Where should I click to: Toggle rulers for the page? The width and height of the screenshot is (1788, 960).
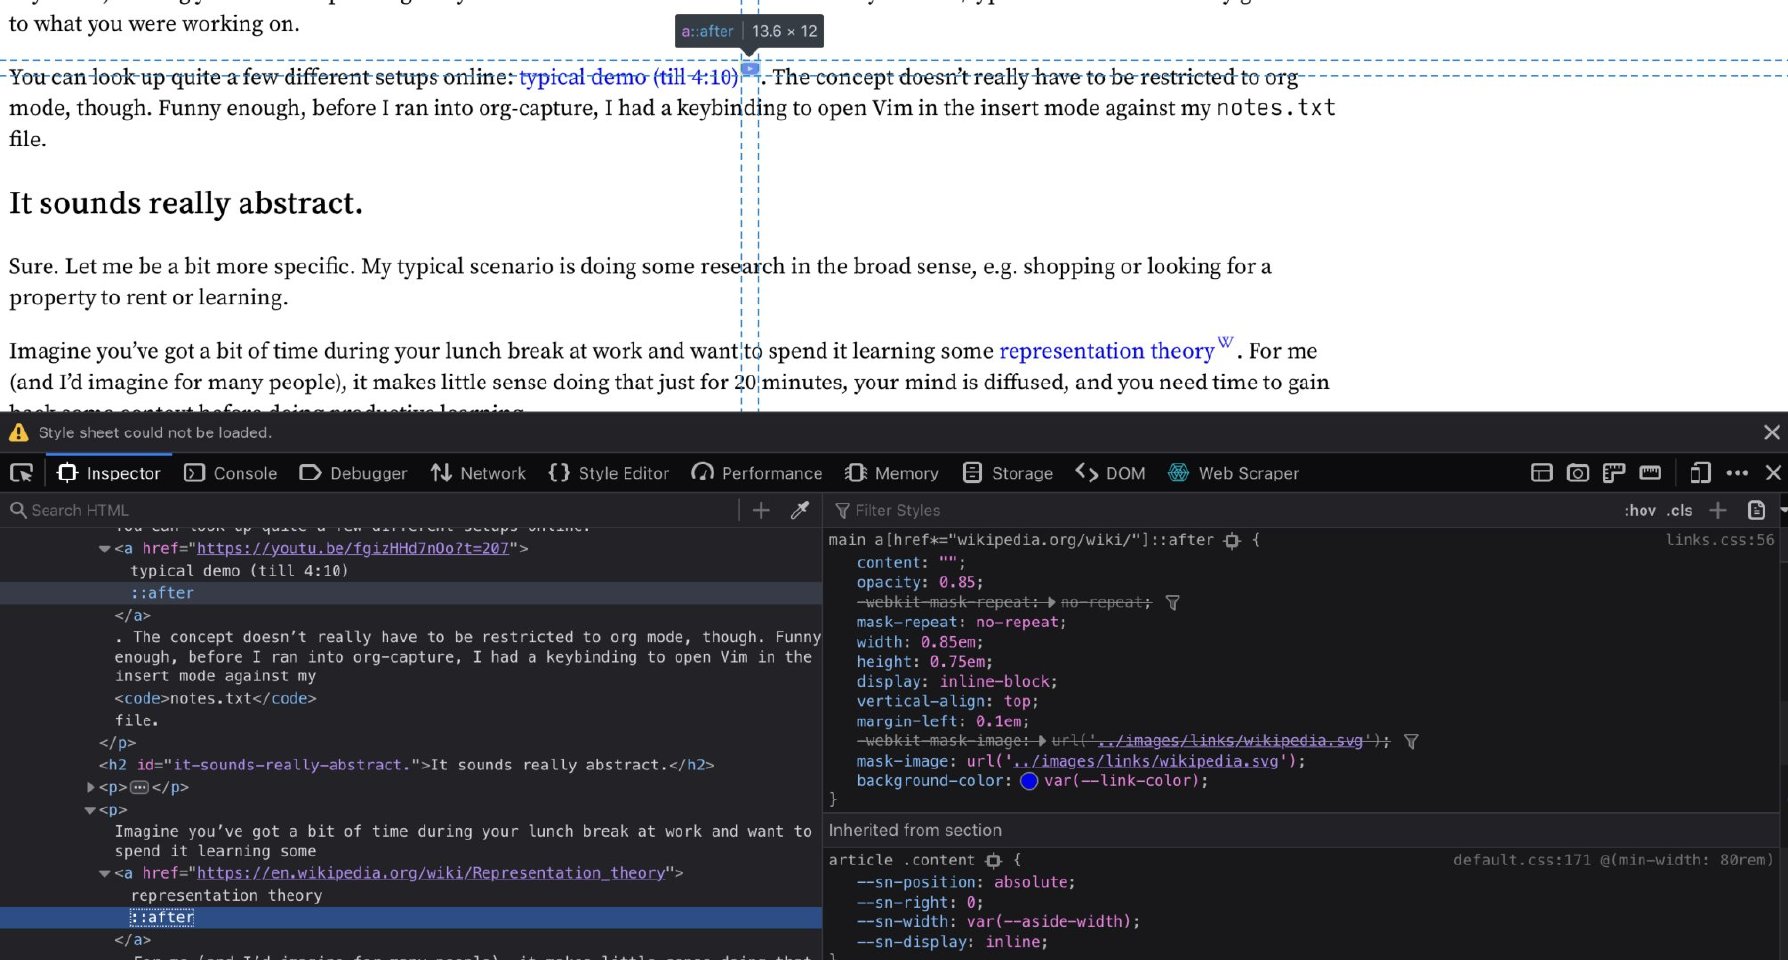[x=1613, y=473]
